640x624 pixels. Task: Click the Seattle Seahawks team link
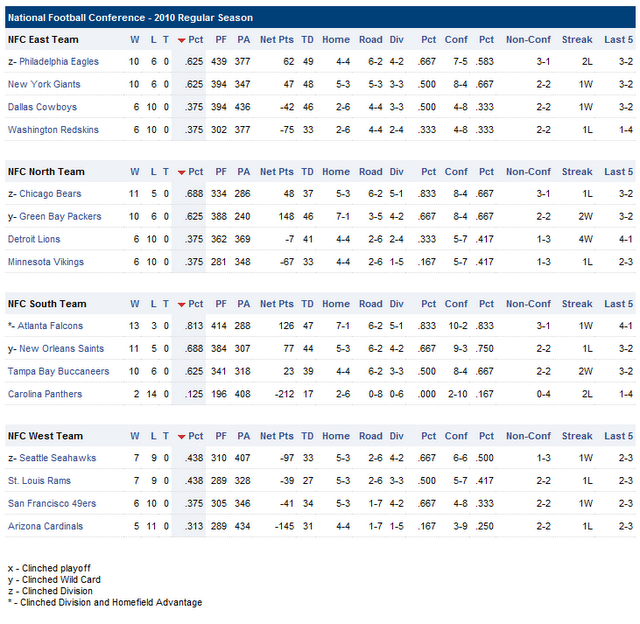tap(57, 458)
